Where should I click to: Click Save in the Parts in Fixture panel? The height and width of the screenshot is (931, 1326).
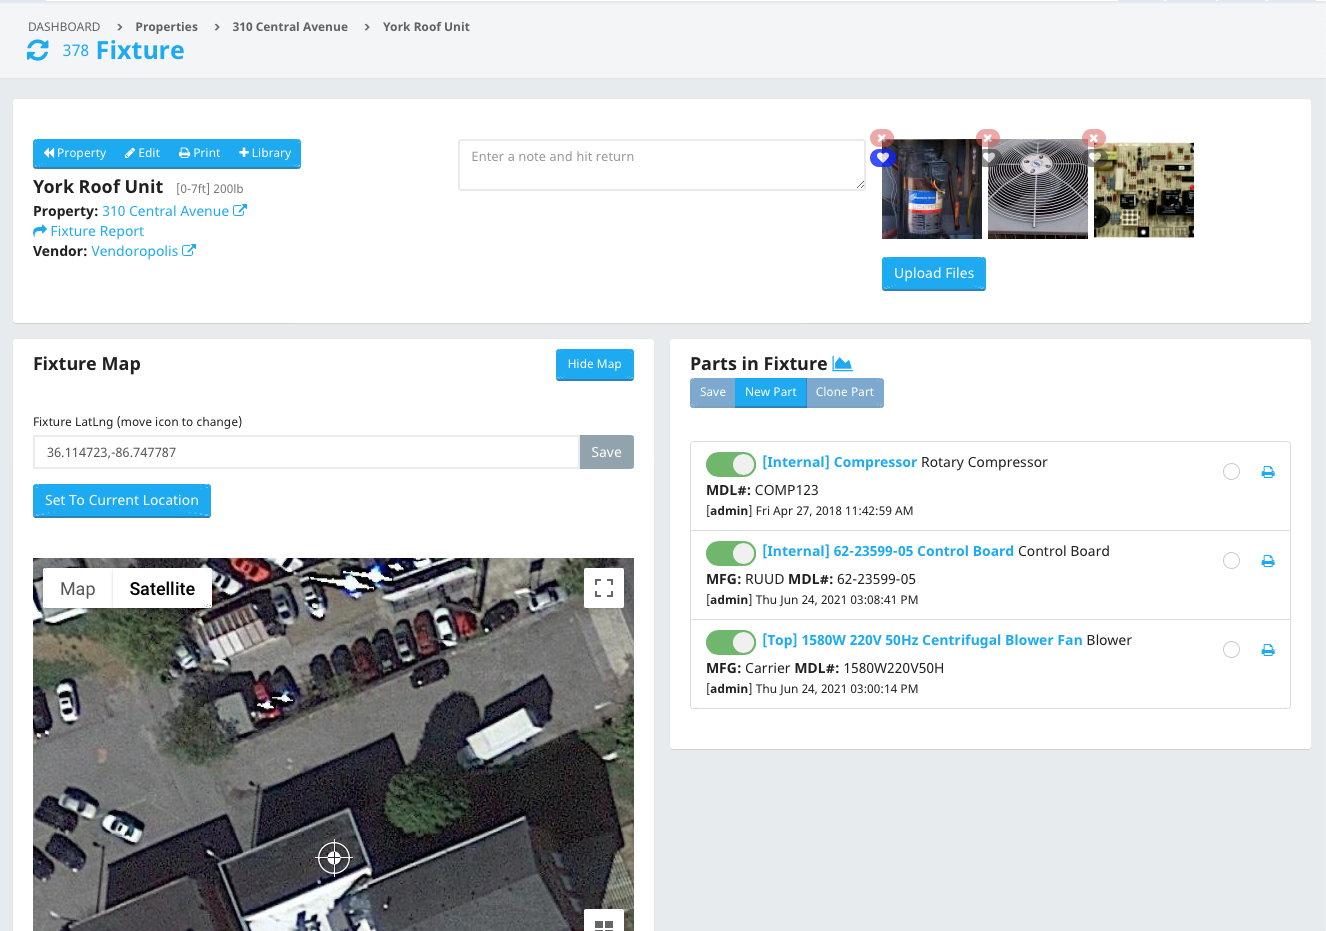tap(713, 392)
